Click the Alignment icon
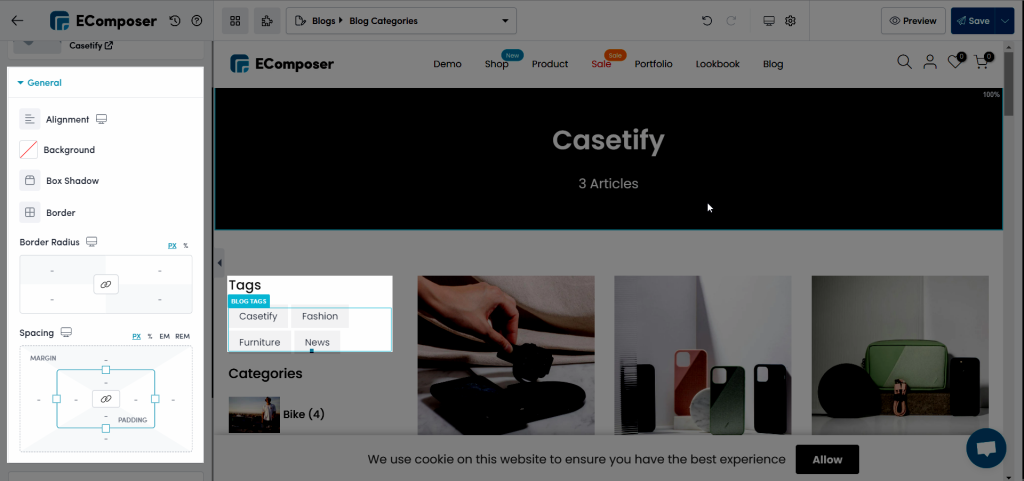Screen dimensions: 1024x481 [x=29, y=119]
